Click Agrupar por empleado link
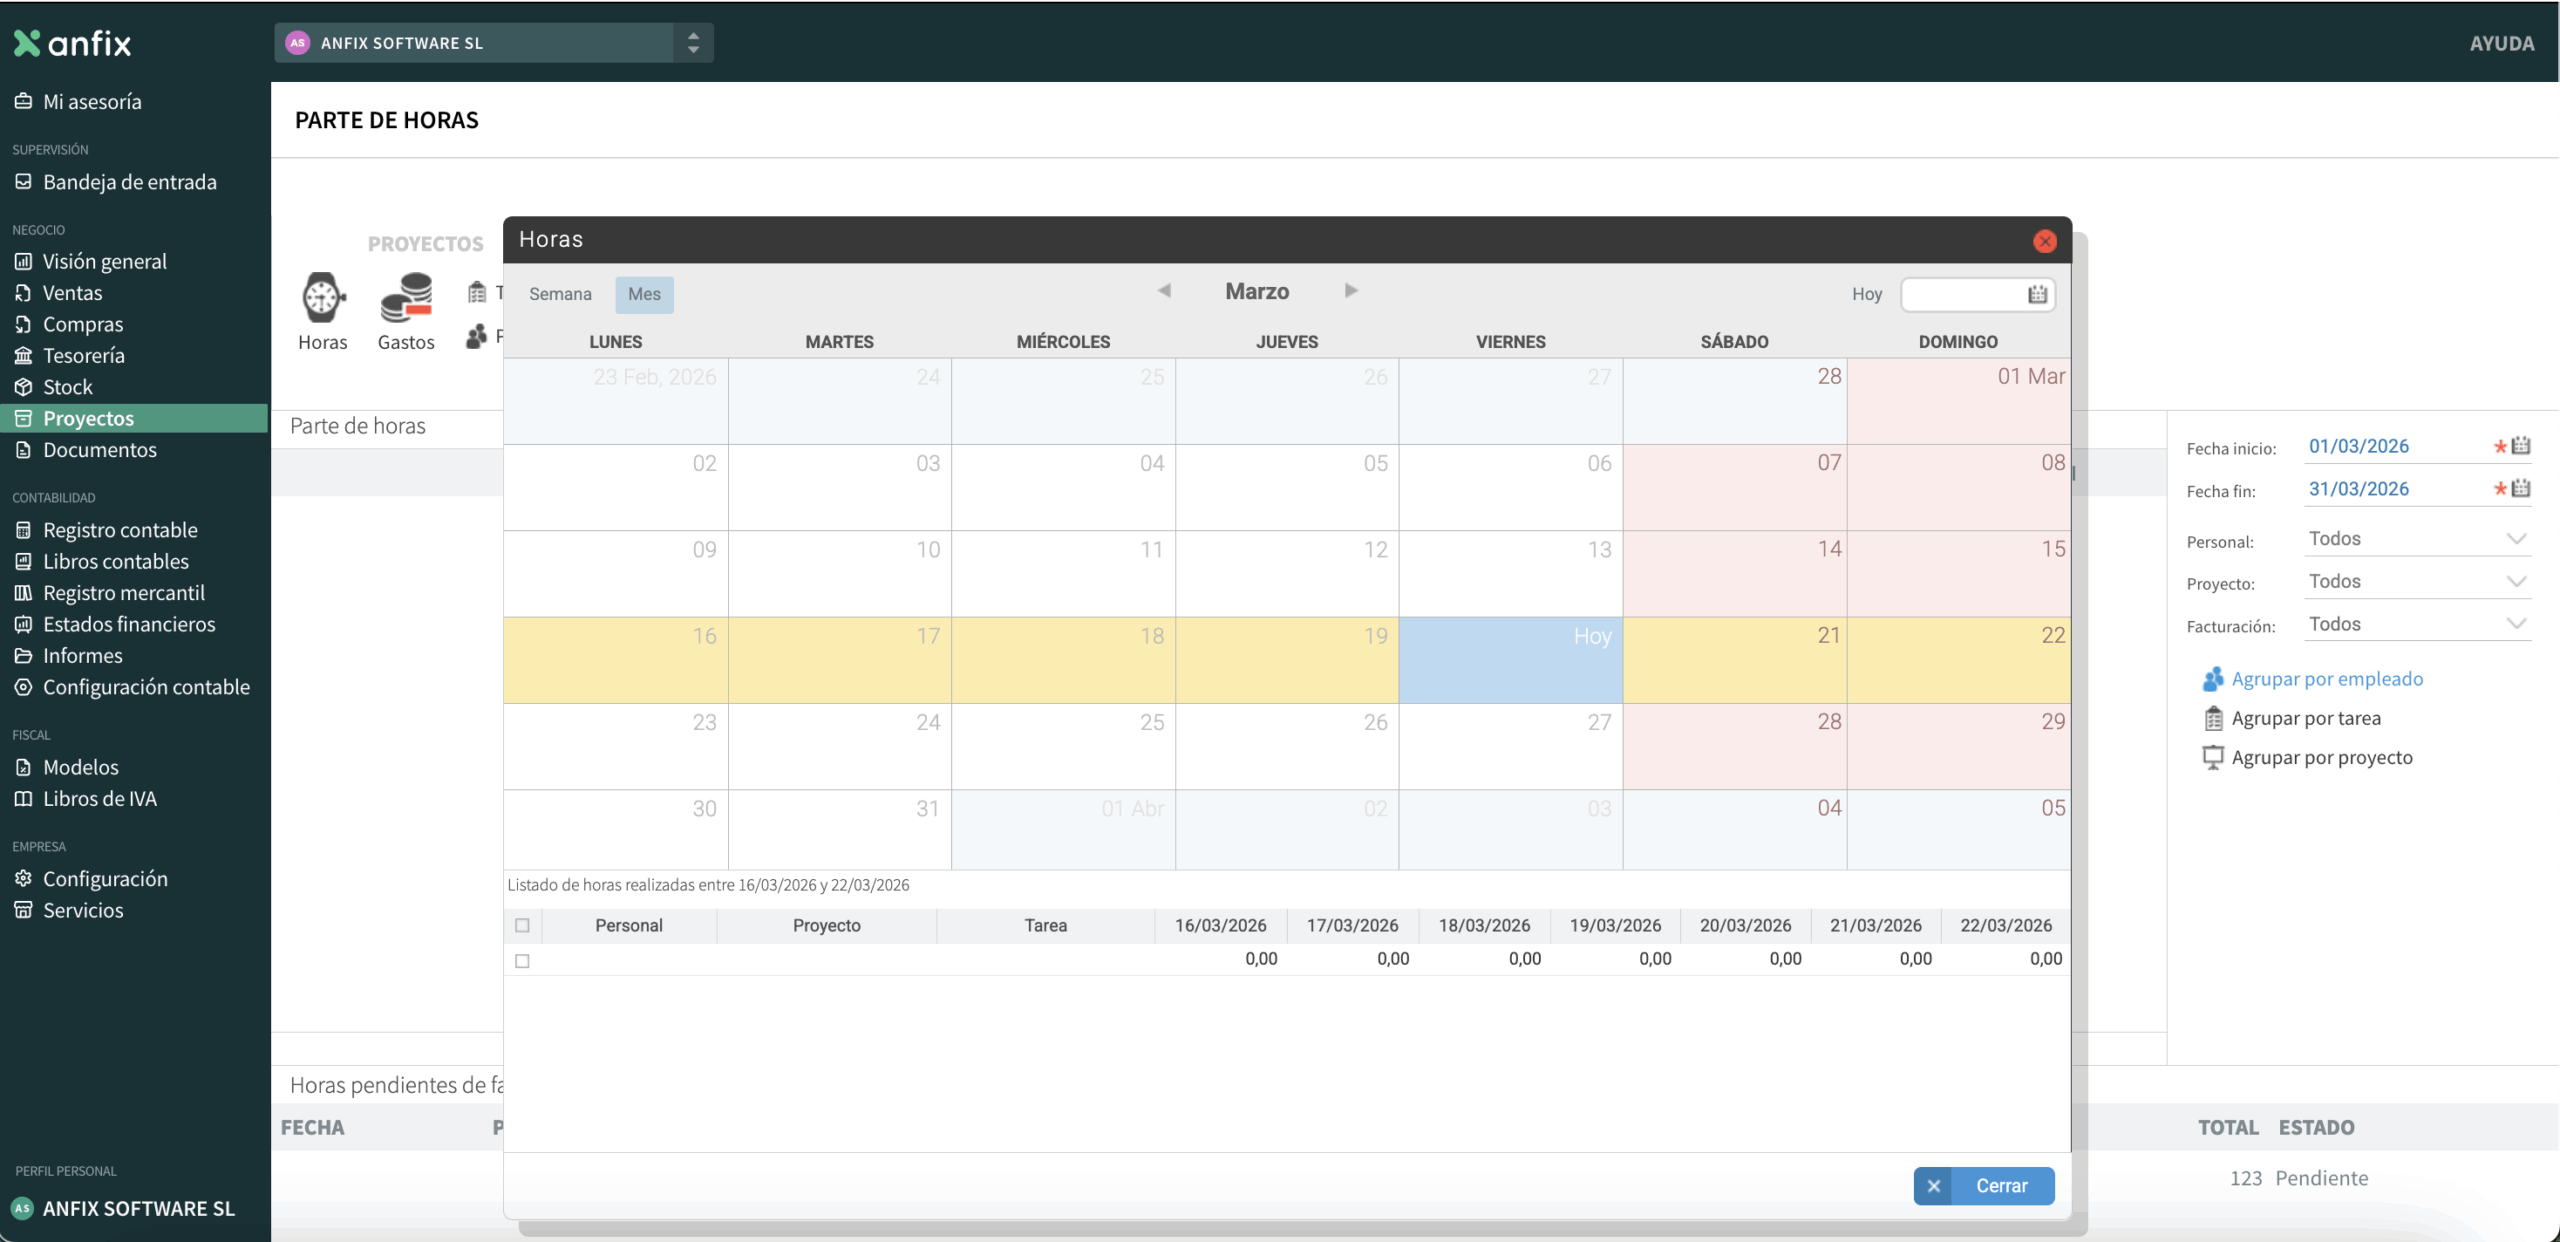The height and width of the screenshot is (1242, 2560). point(2327,679)
